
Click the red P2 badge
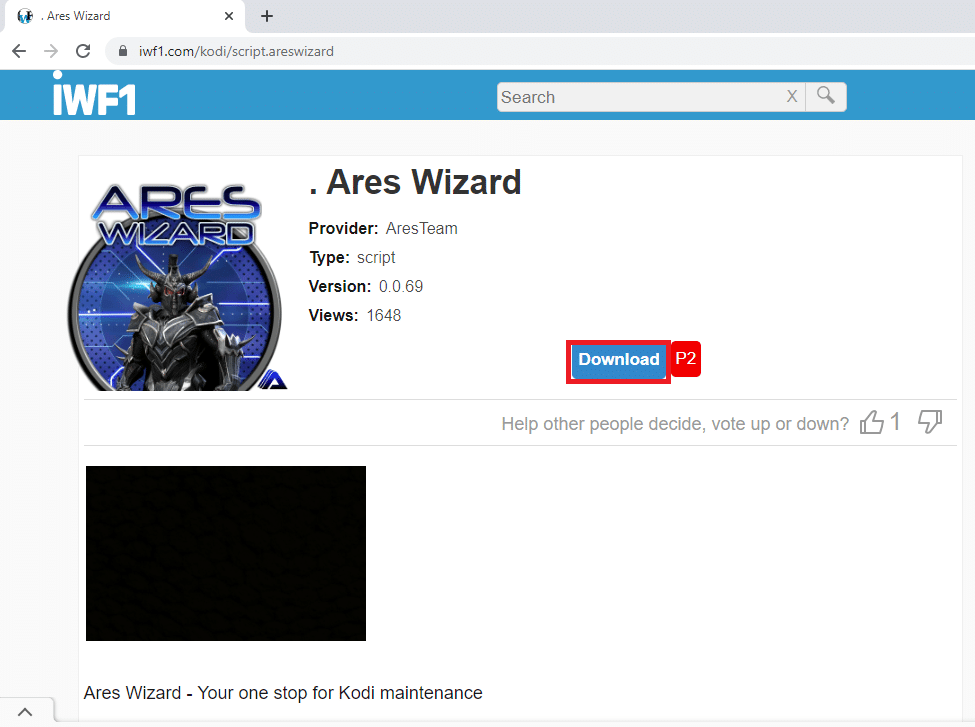pyautogui.click(x=685, y=359)
